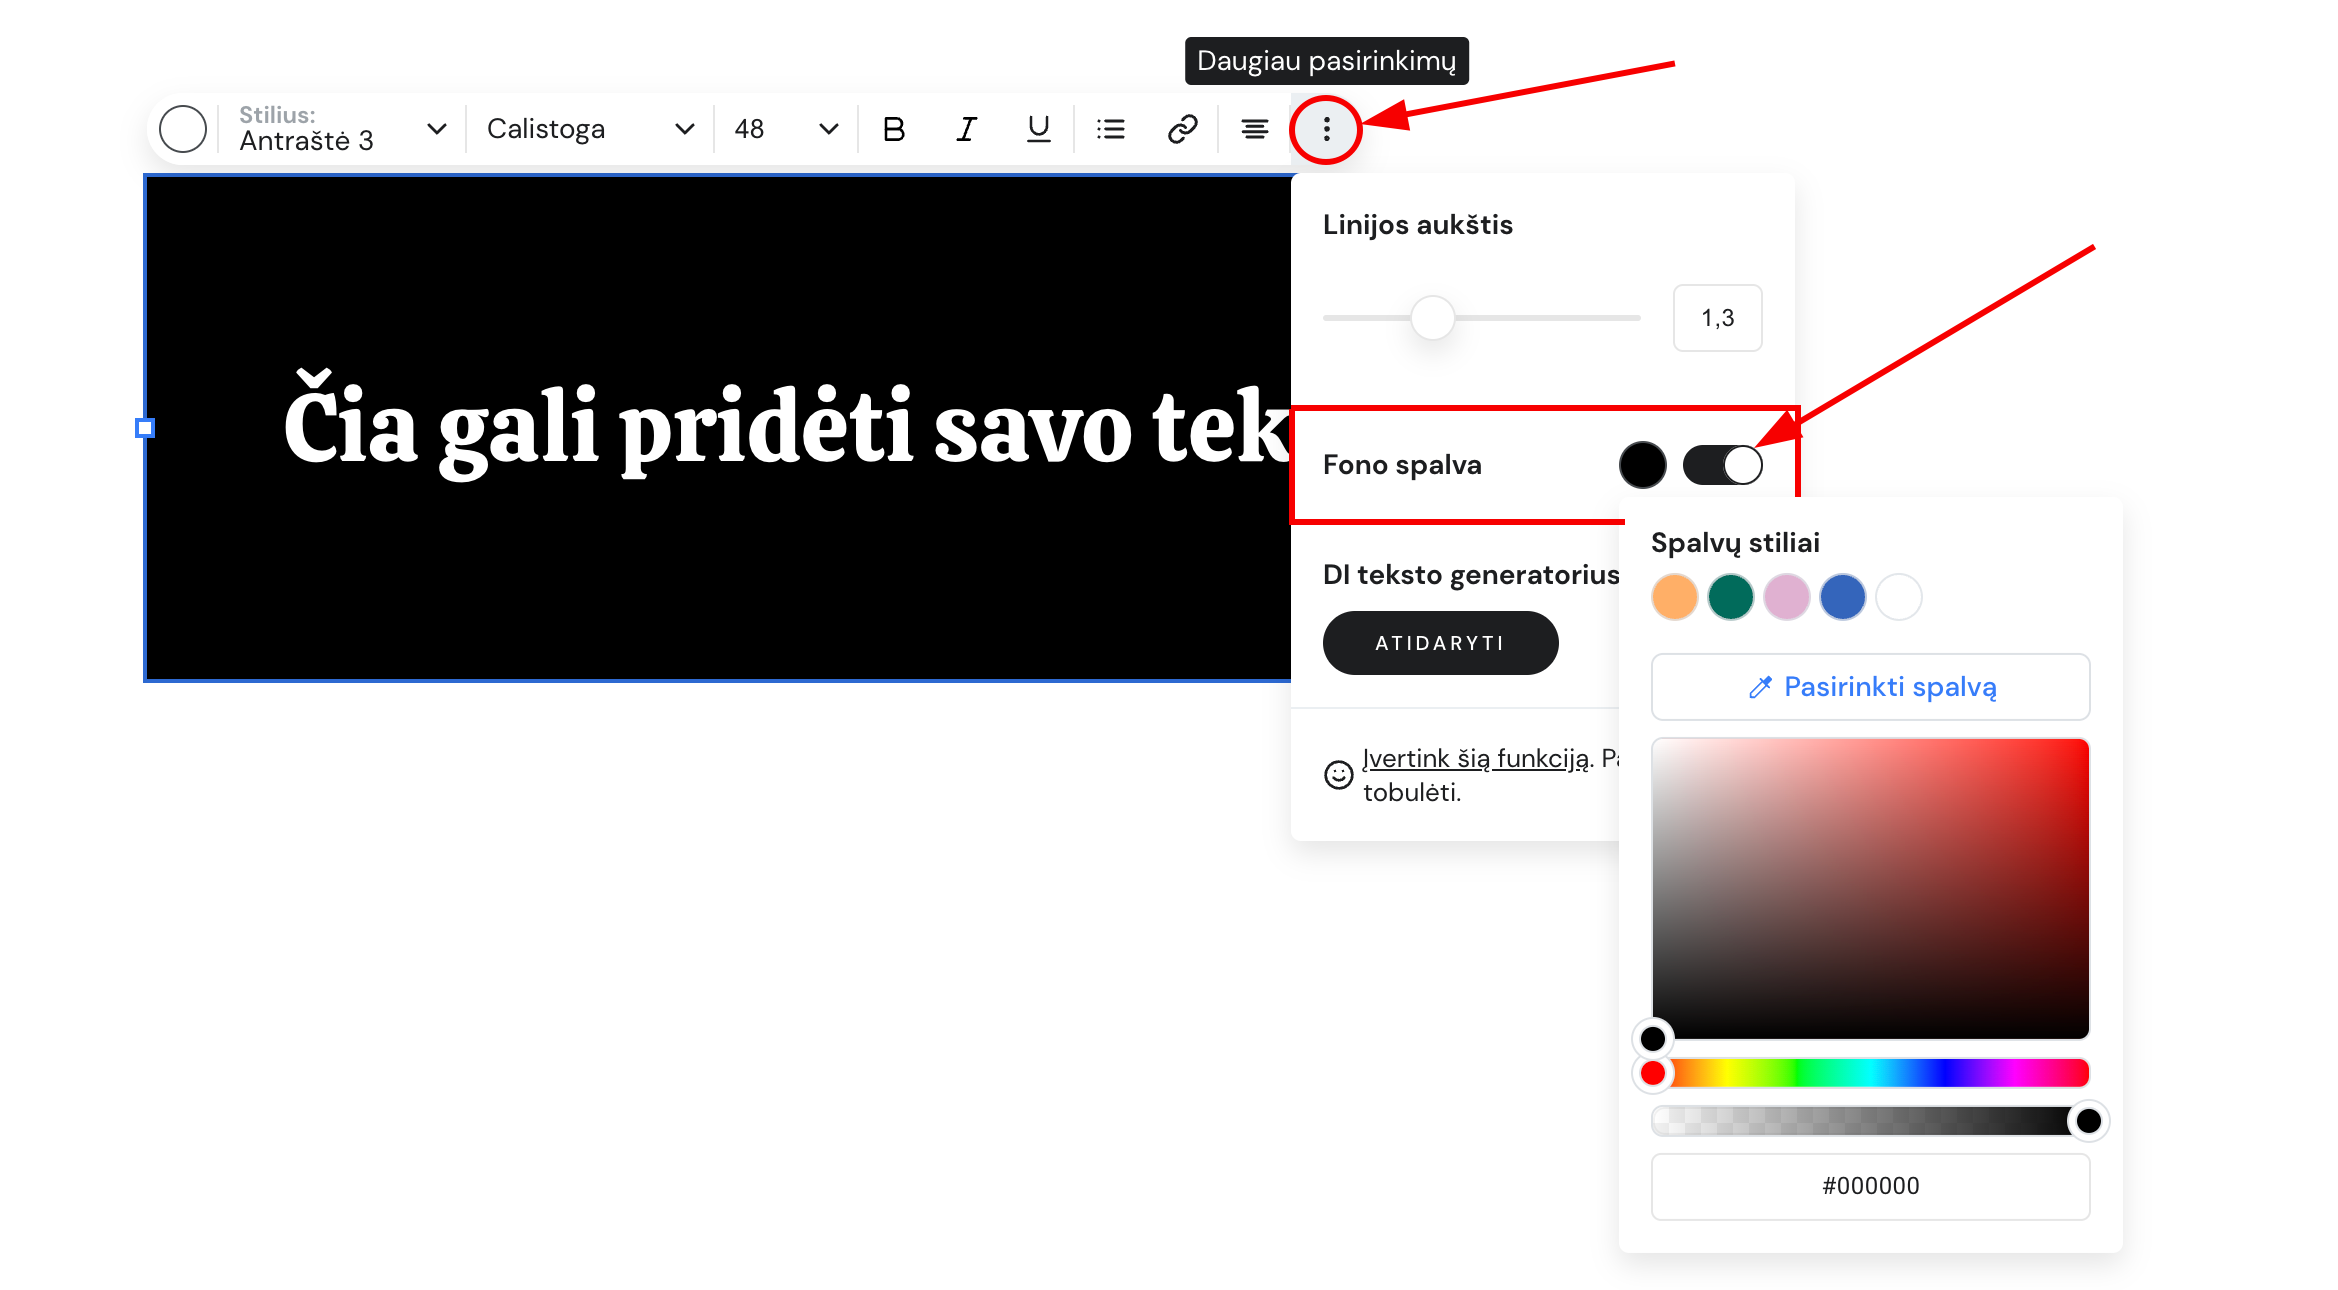Viewport: 2338px width, 1290px height.
Task: Open text alignment options
Action: coord(1254,129)
